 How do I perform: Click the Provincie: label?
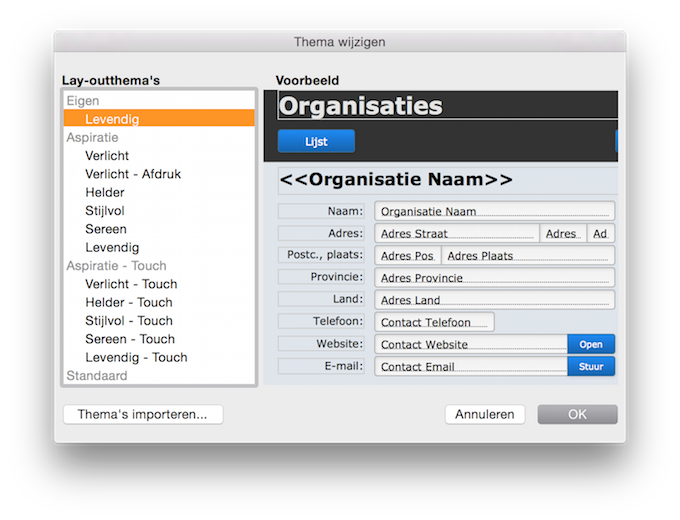pyautogui.click(x=321, y=277)
